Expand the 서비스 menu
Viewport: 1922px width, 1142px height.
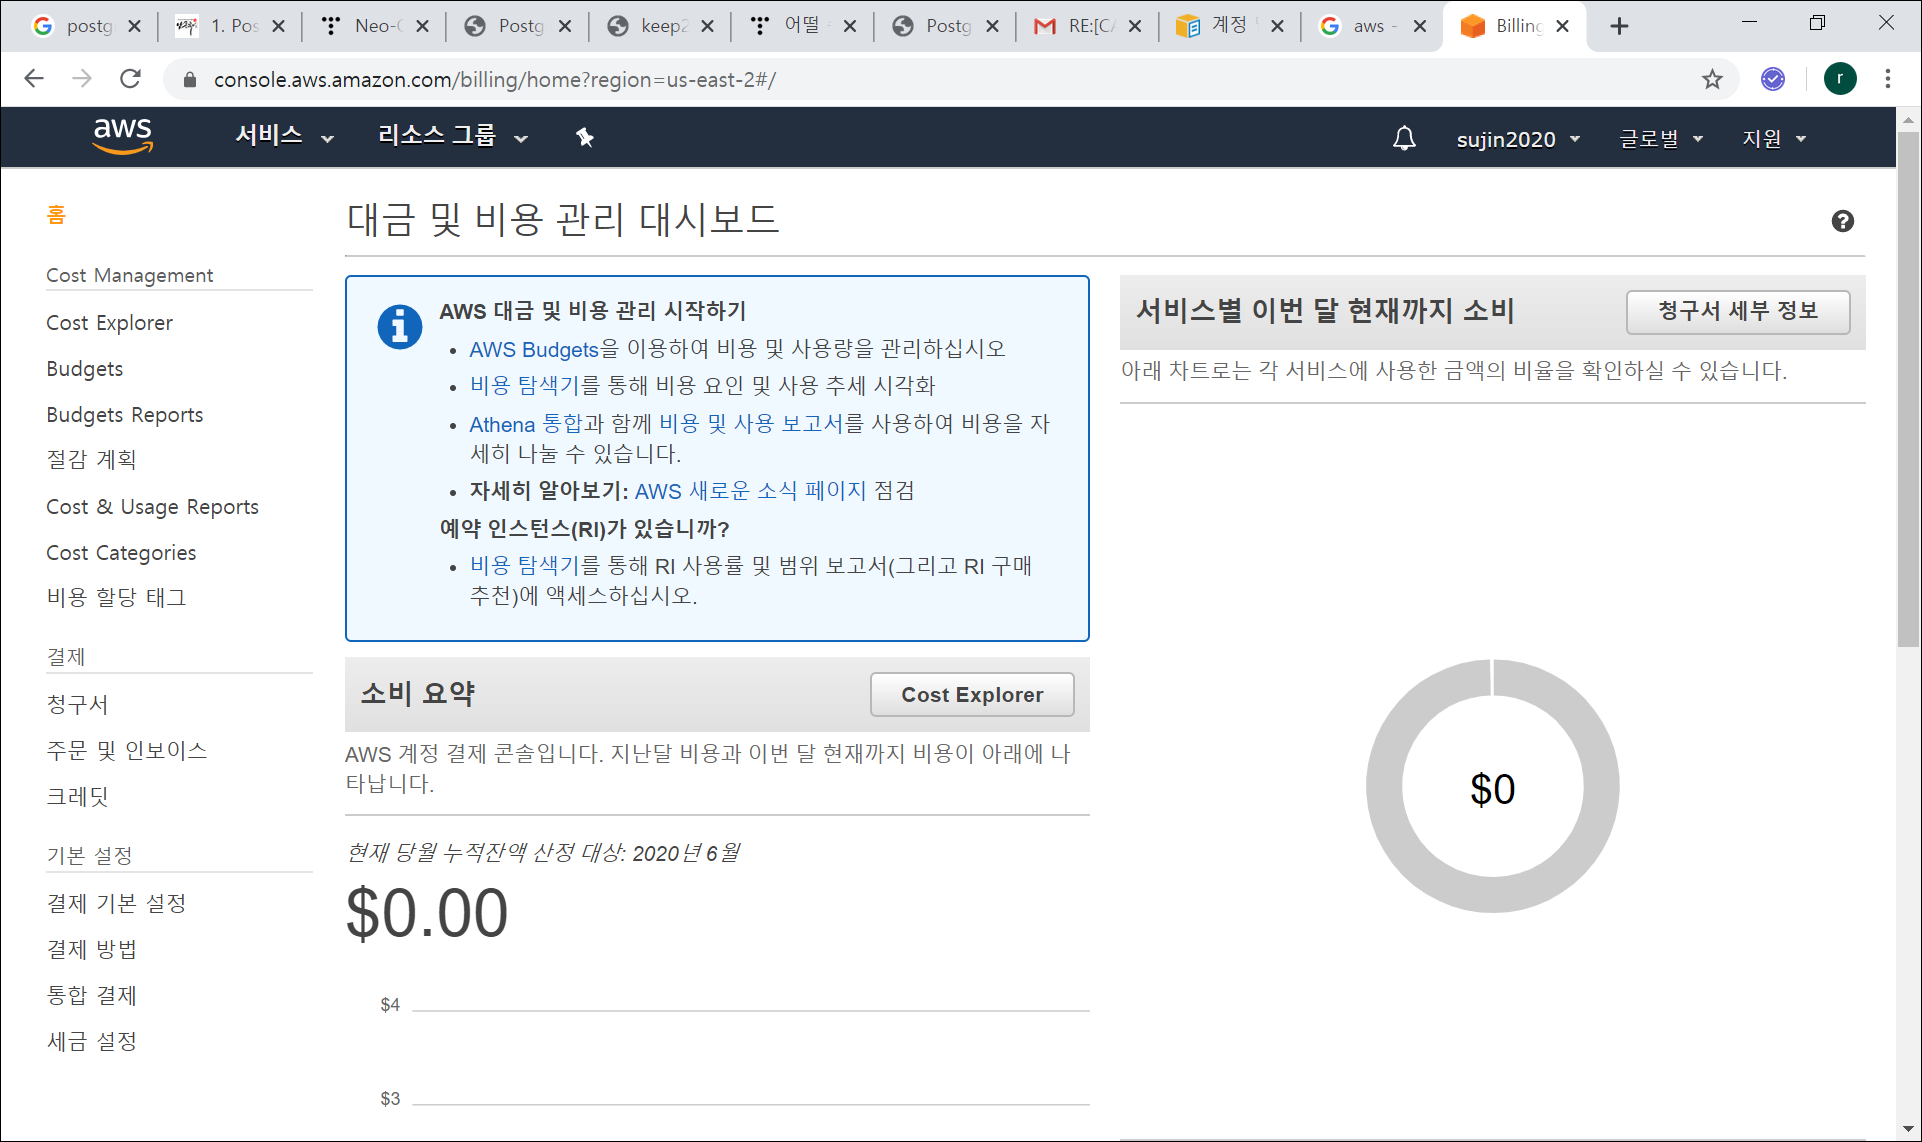[x=284, y=137]
